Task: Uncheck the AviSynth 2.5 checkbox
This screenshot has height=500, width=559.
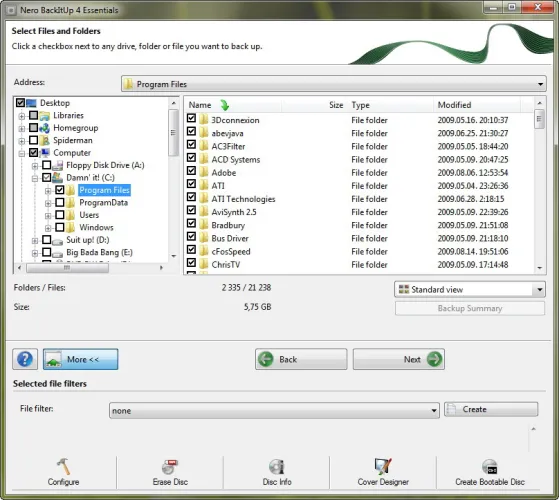Action: [191, 210]
